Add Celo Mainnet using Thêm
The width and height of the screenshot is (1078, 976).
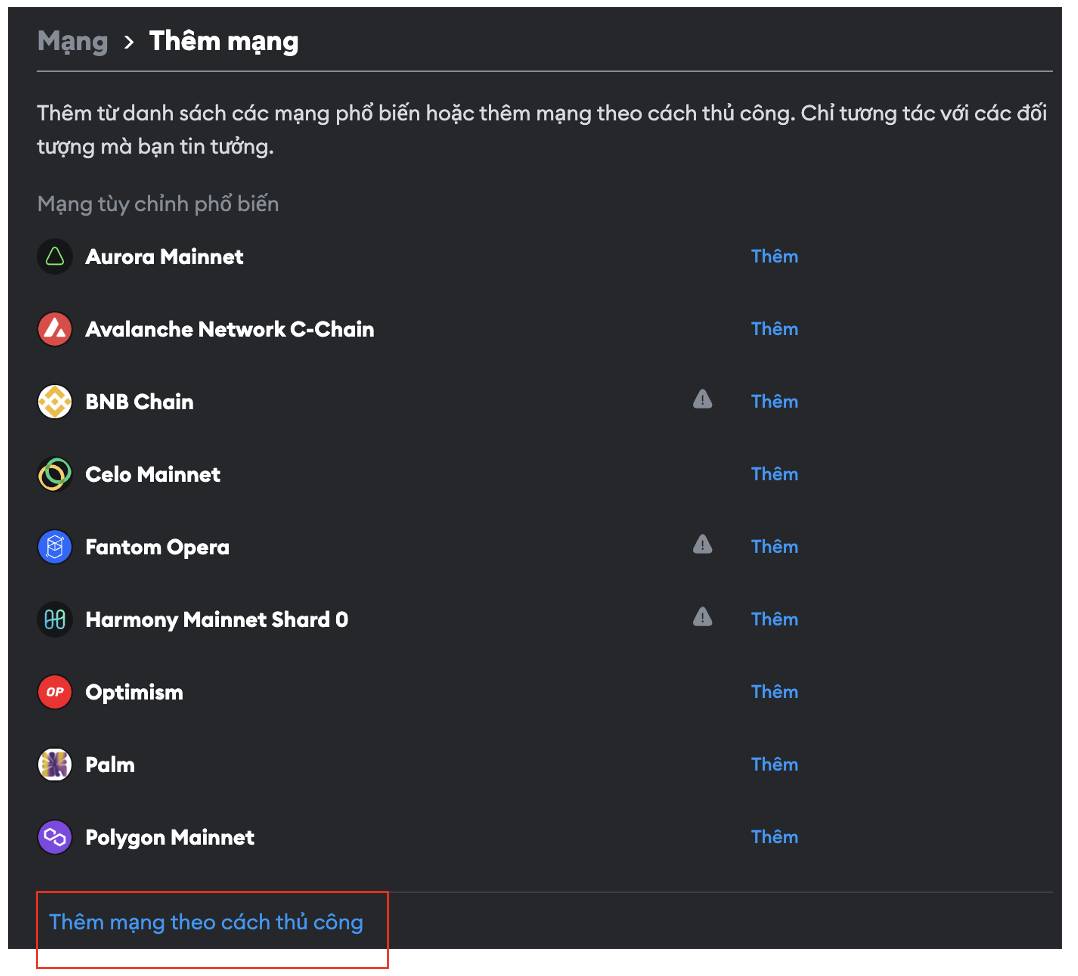point(774,474)
